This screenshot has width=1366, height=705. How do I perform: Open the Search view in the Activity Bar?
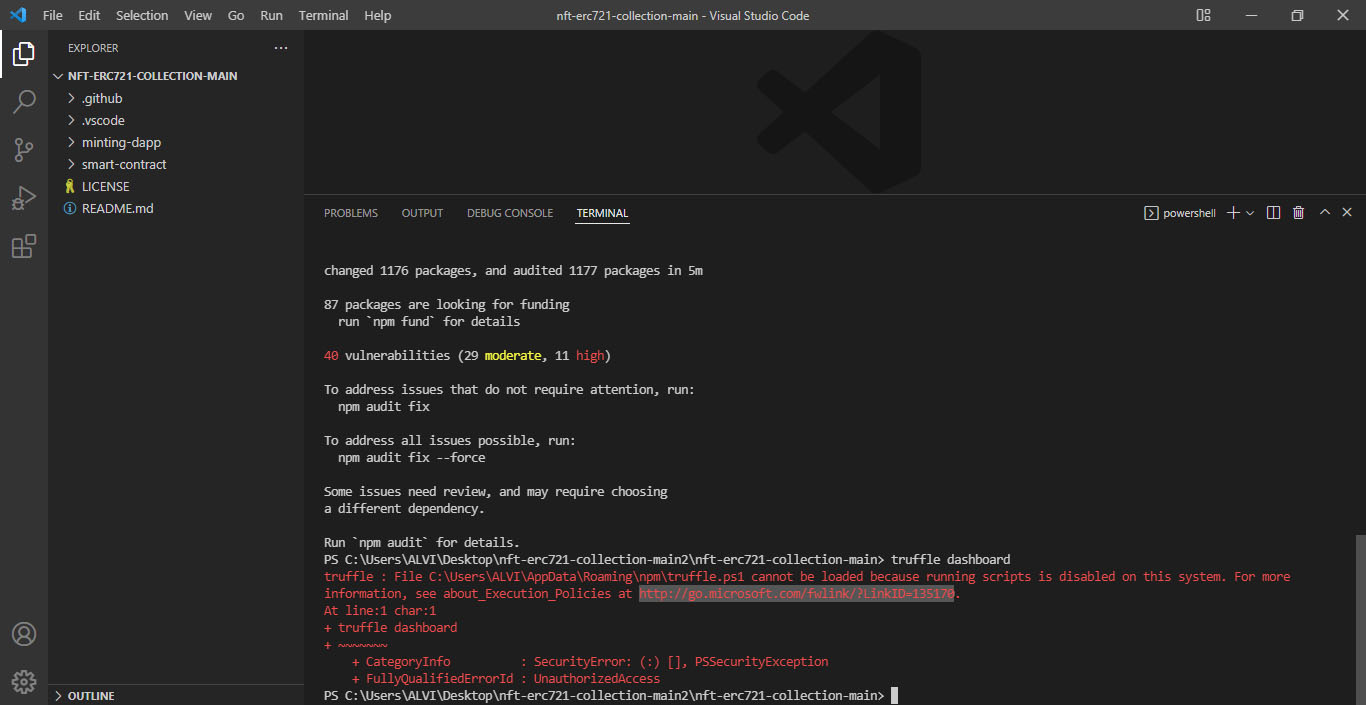coord(24,101)
